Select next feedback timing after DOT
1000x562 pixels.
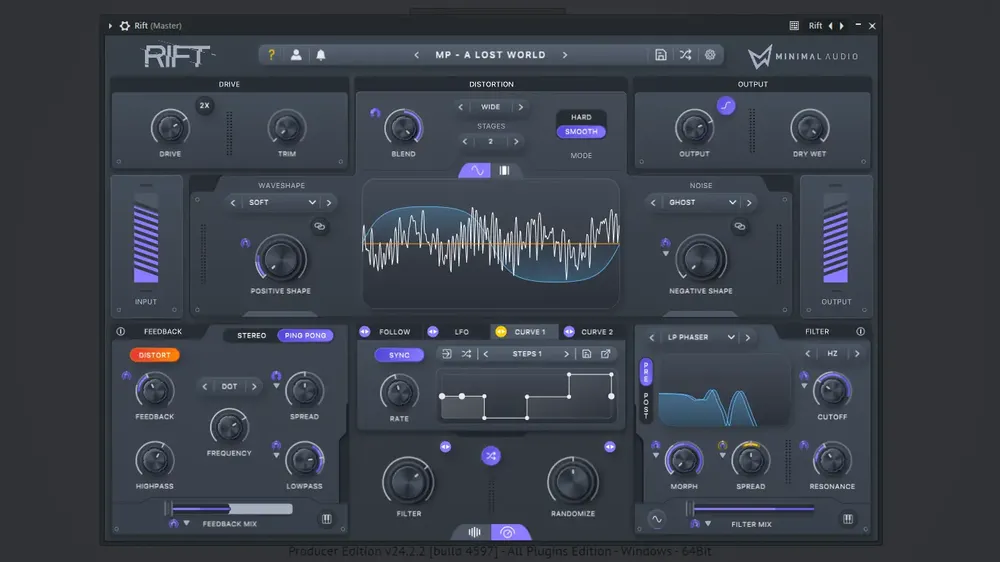(254, 387)
